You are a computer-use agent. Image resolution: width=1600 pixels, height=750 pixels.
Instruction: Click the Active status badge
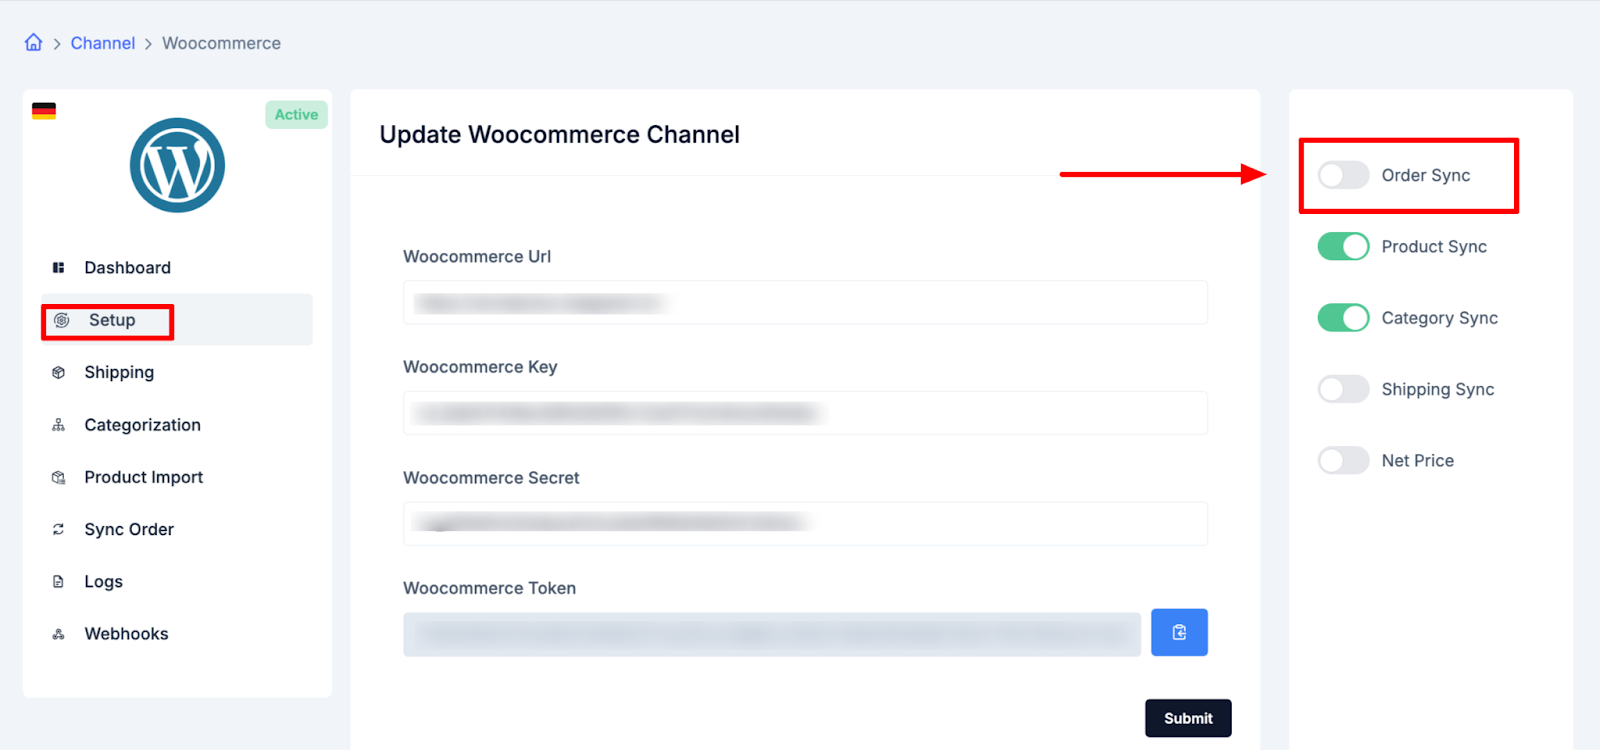coord(296,114)
